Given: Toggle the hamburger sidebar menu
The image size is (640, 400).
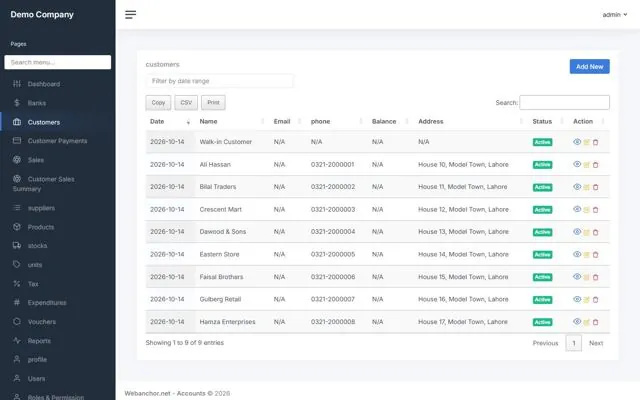Looking at the screenshot, I should point(131,15).
